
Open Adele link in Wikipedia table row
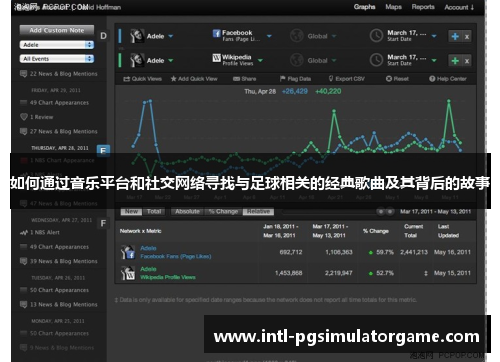(x=148, y=269)
